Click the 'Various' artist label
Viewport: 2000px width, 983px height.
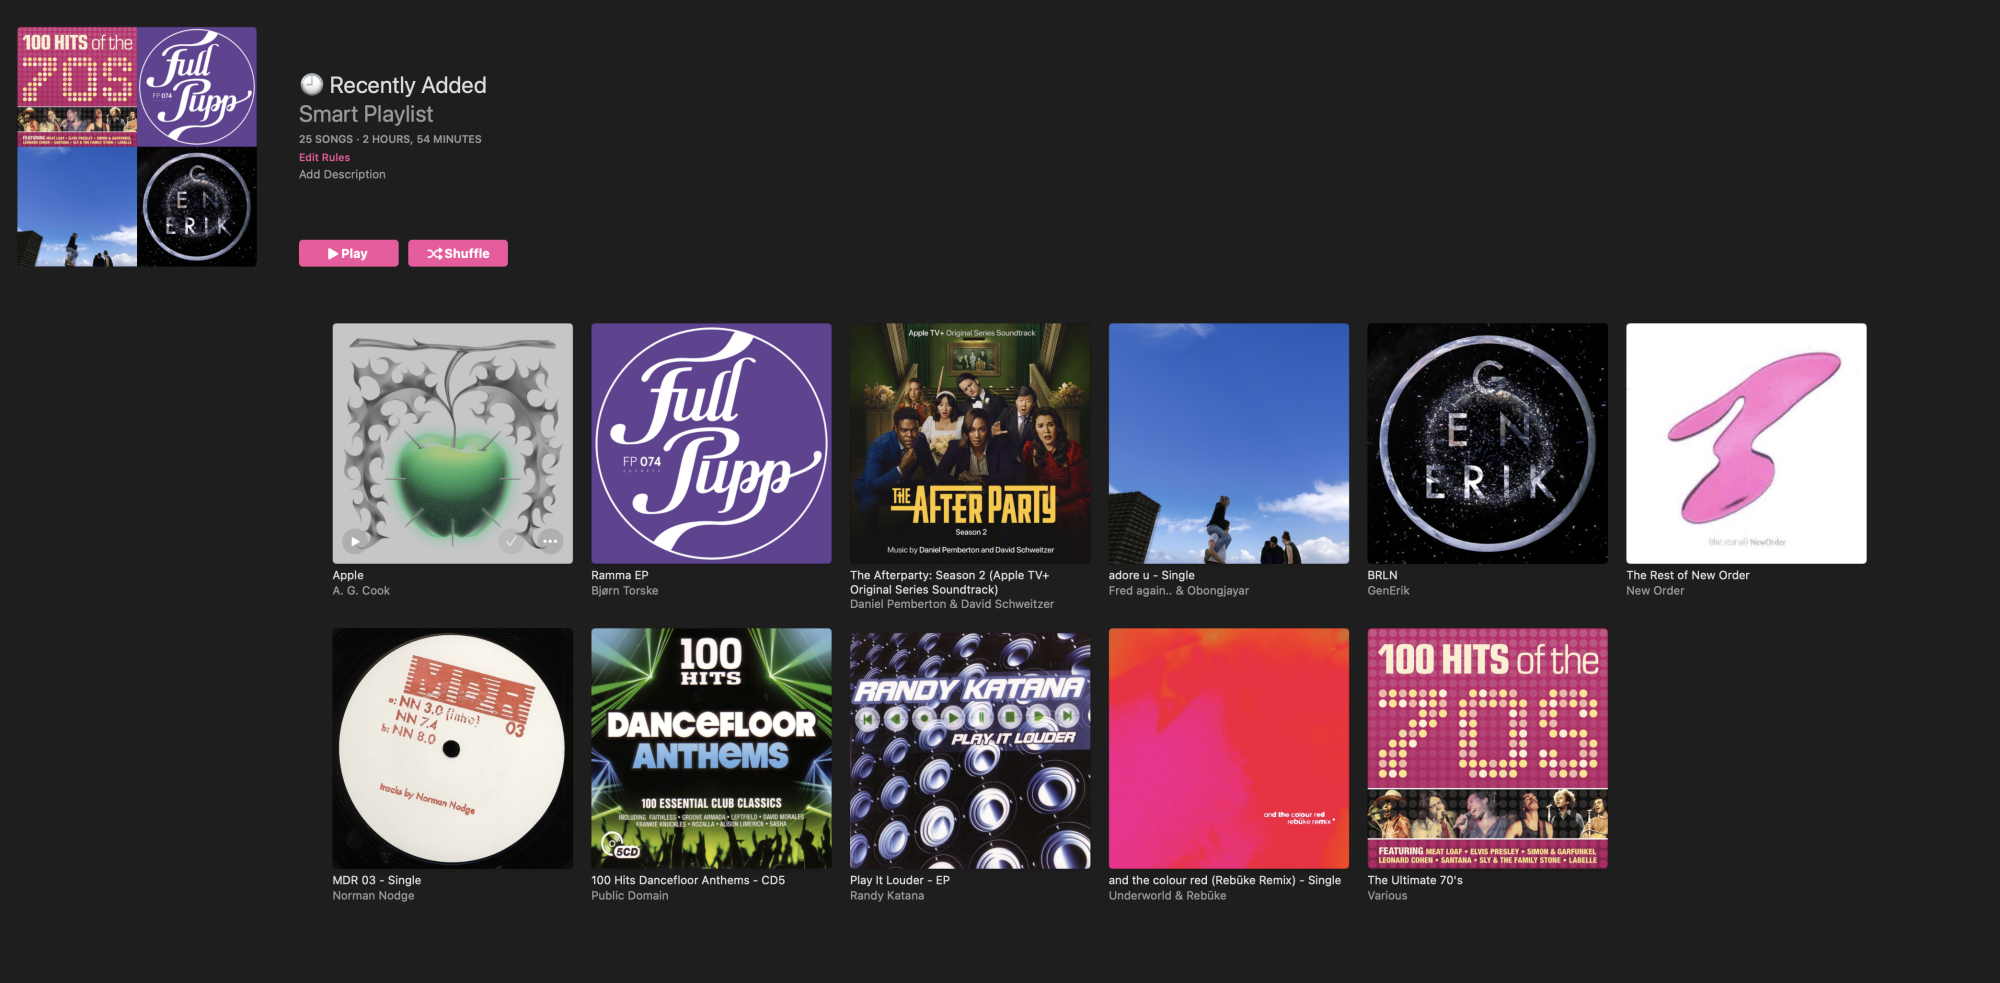(1388, 896)
